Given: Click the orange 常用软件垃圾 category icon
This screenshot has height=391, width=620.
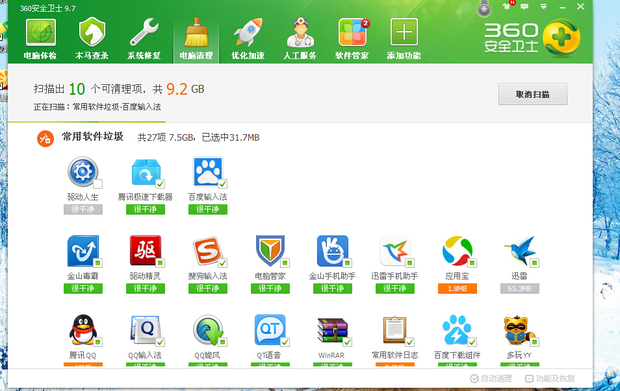Looking at the screenshot, I should click(45, 138).
